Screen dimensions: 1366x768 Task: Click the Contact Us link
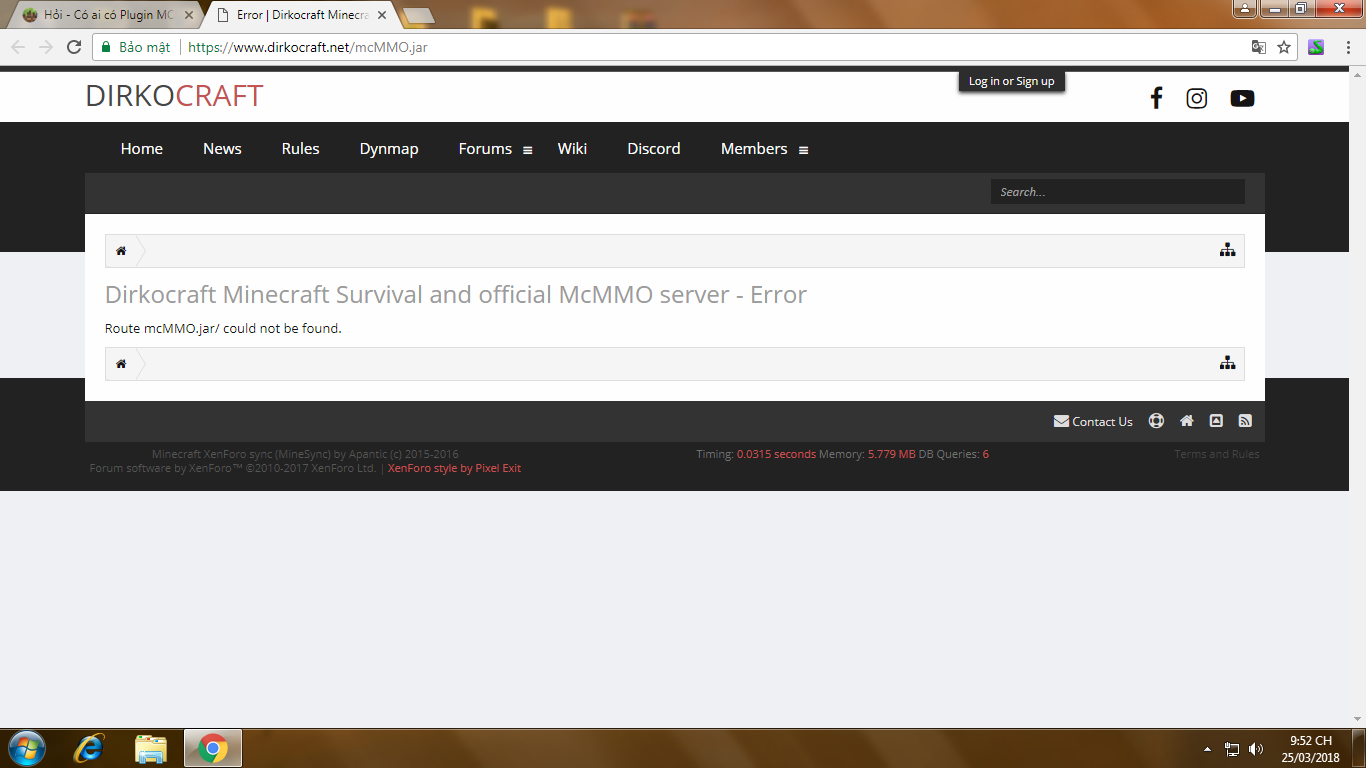pos(1093,421)
